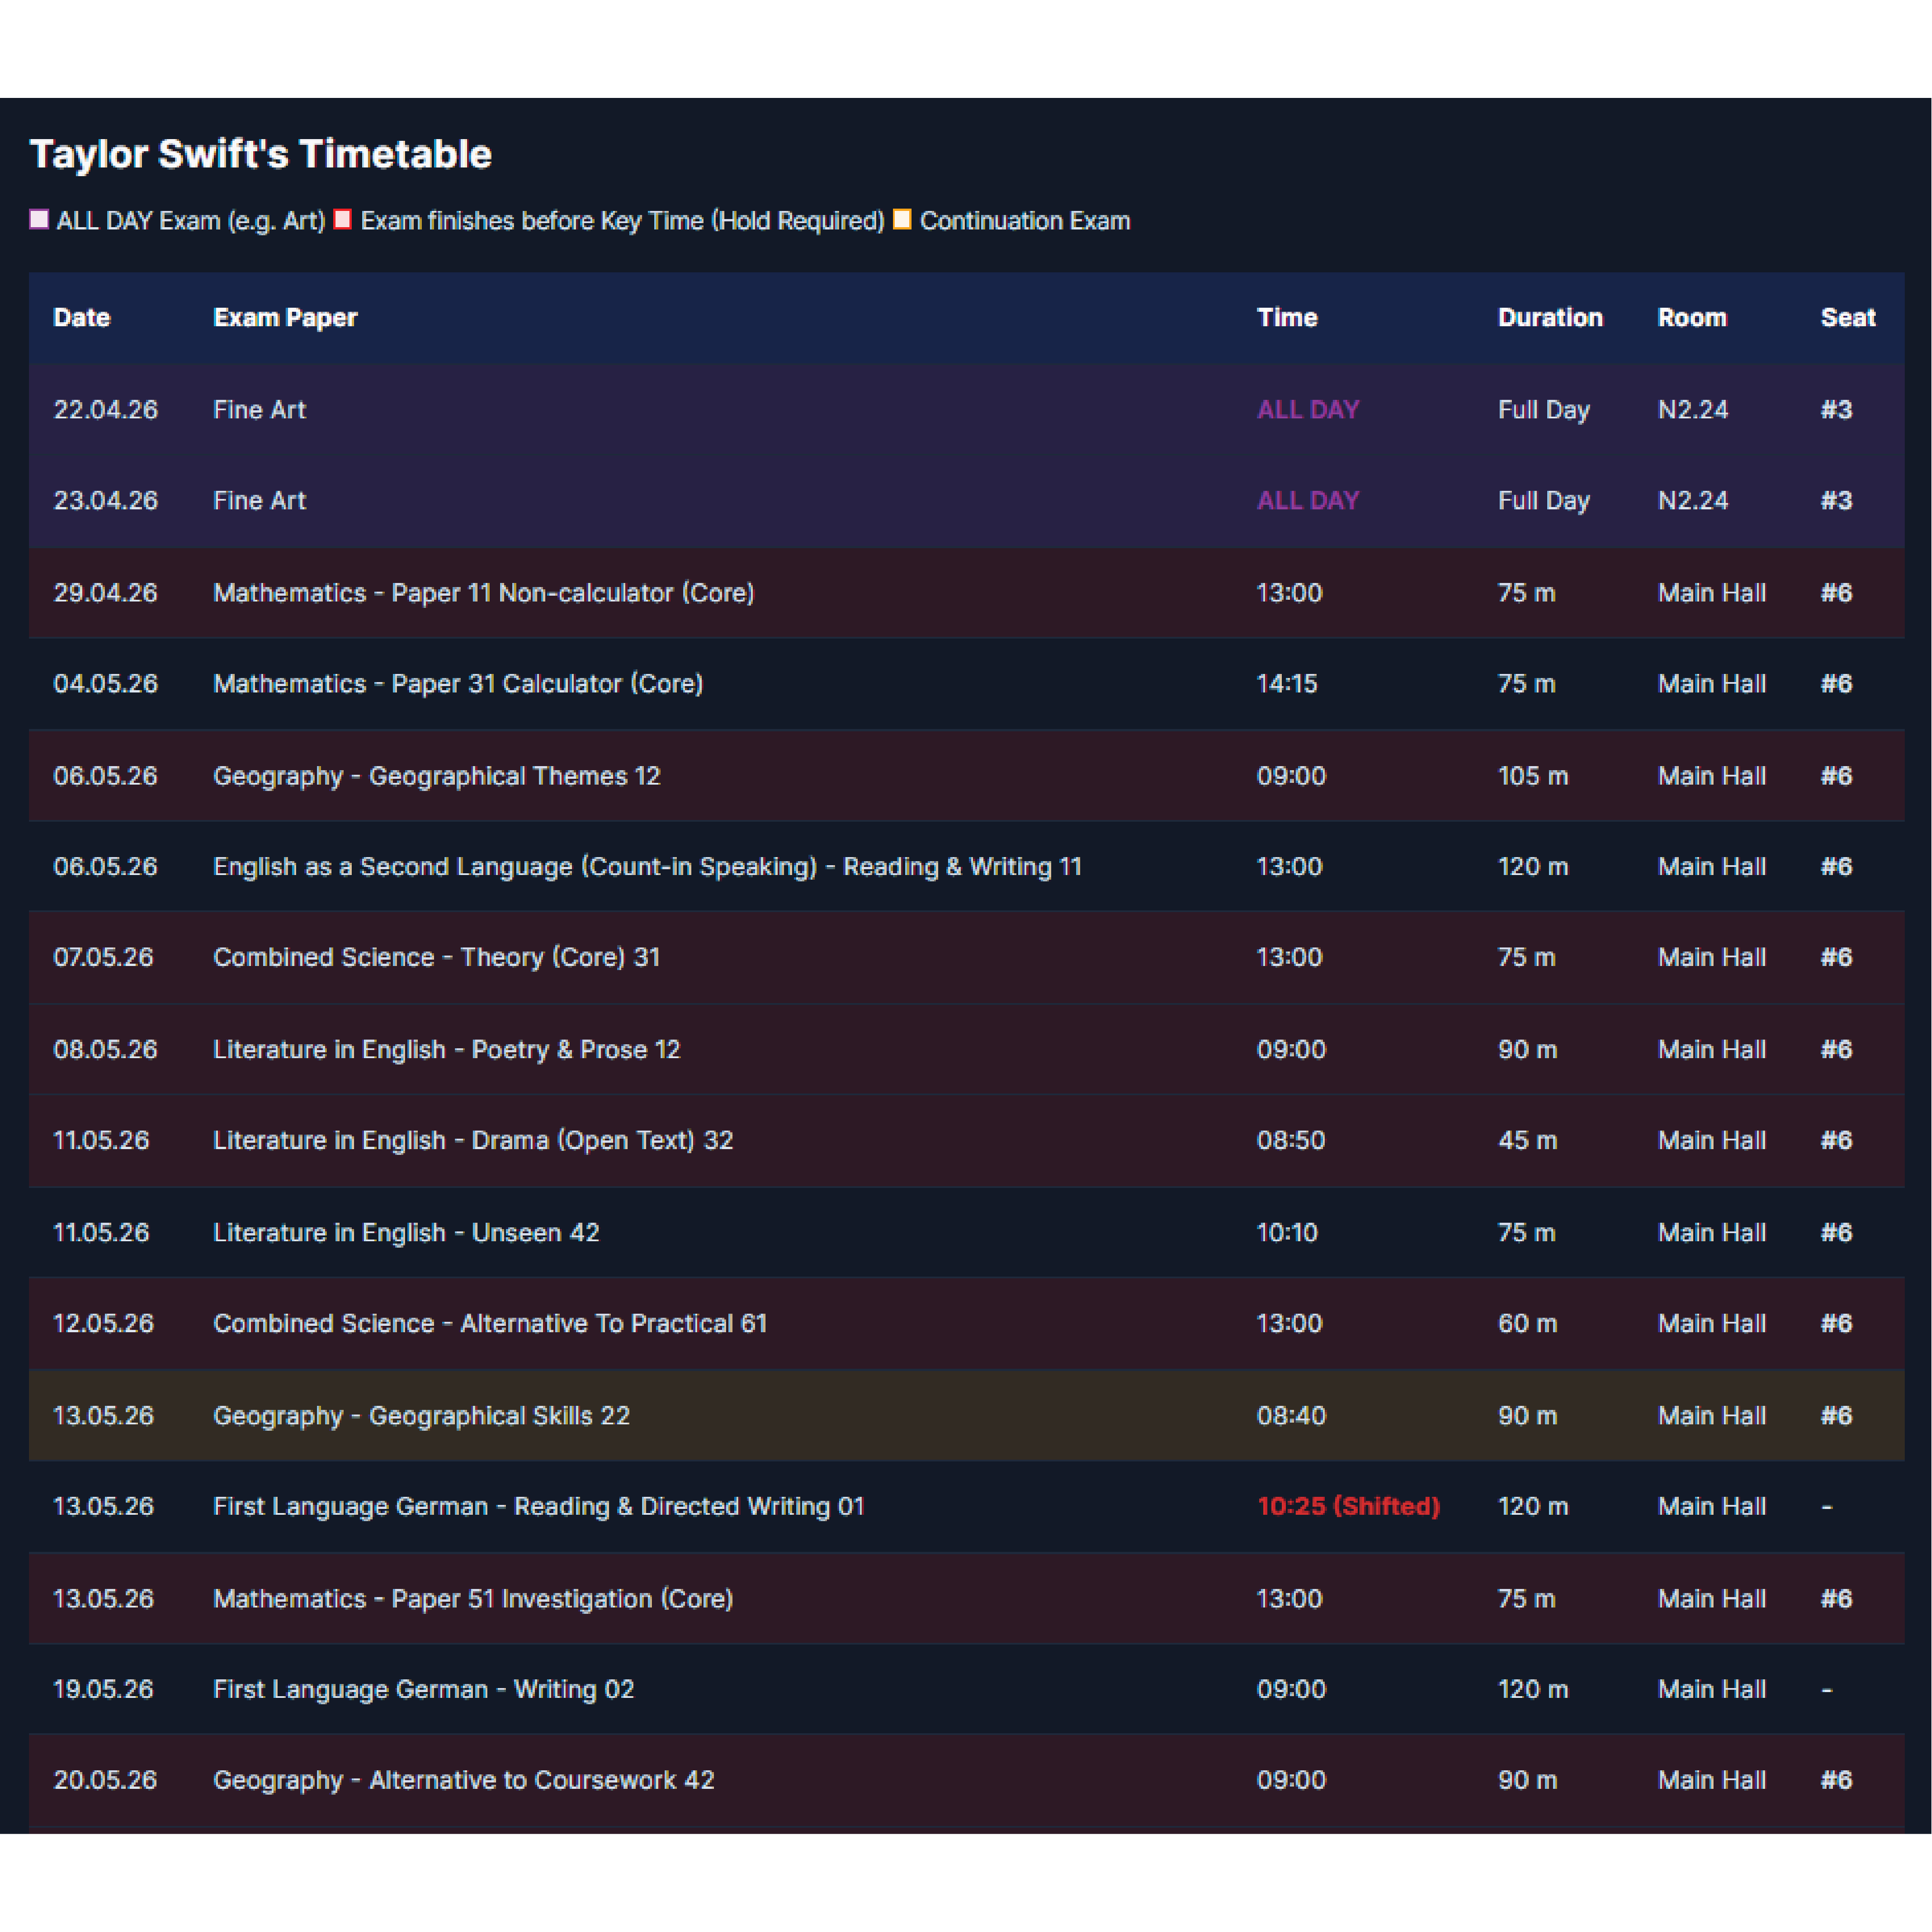Select the 22.04.26 date cell

[x=105, y=410]
